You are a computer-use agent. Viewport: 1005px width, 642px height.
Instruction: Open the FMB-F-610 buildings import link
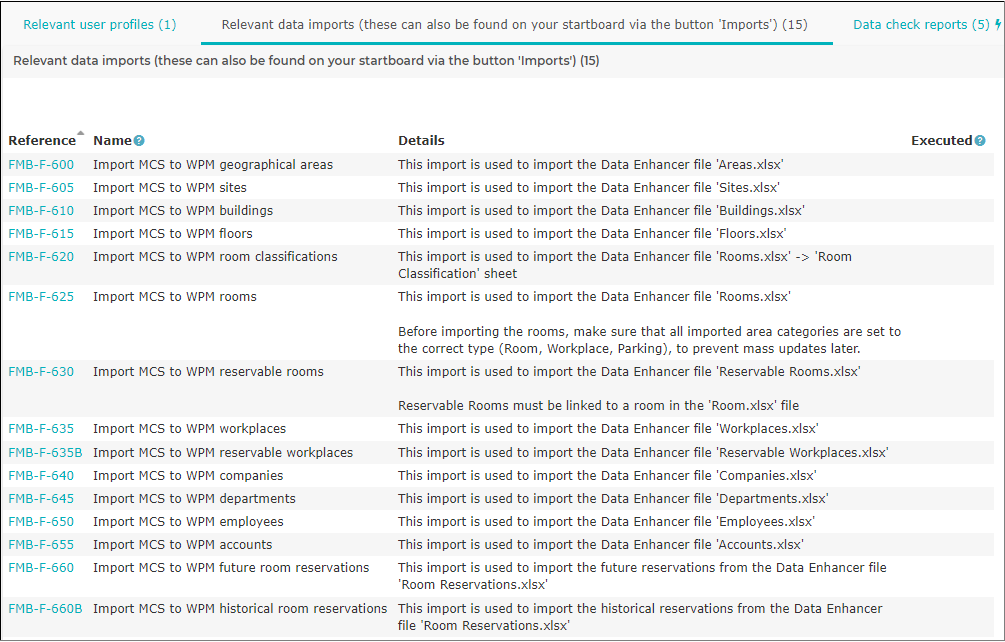tap(41, 211)
